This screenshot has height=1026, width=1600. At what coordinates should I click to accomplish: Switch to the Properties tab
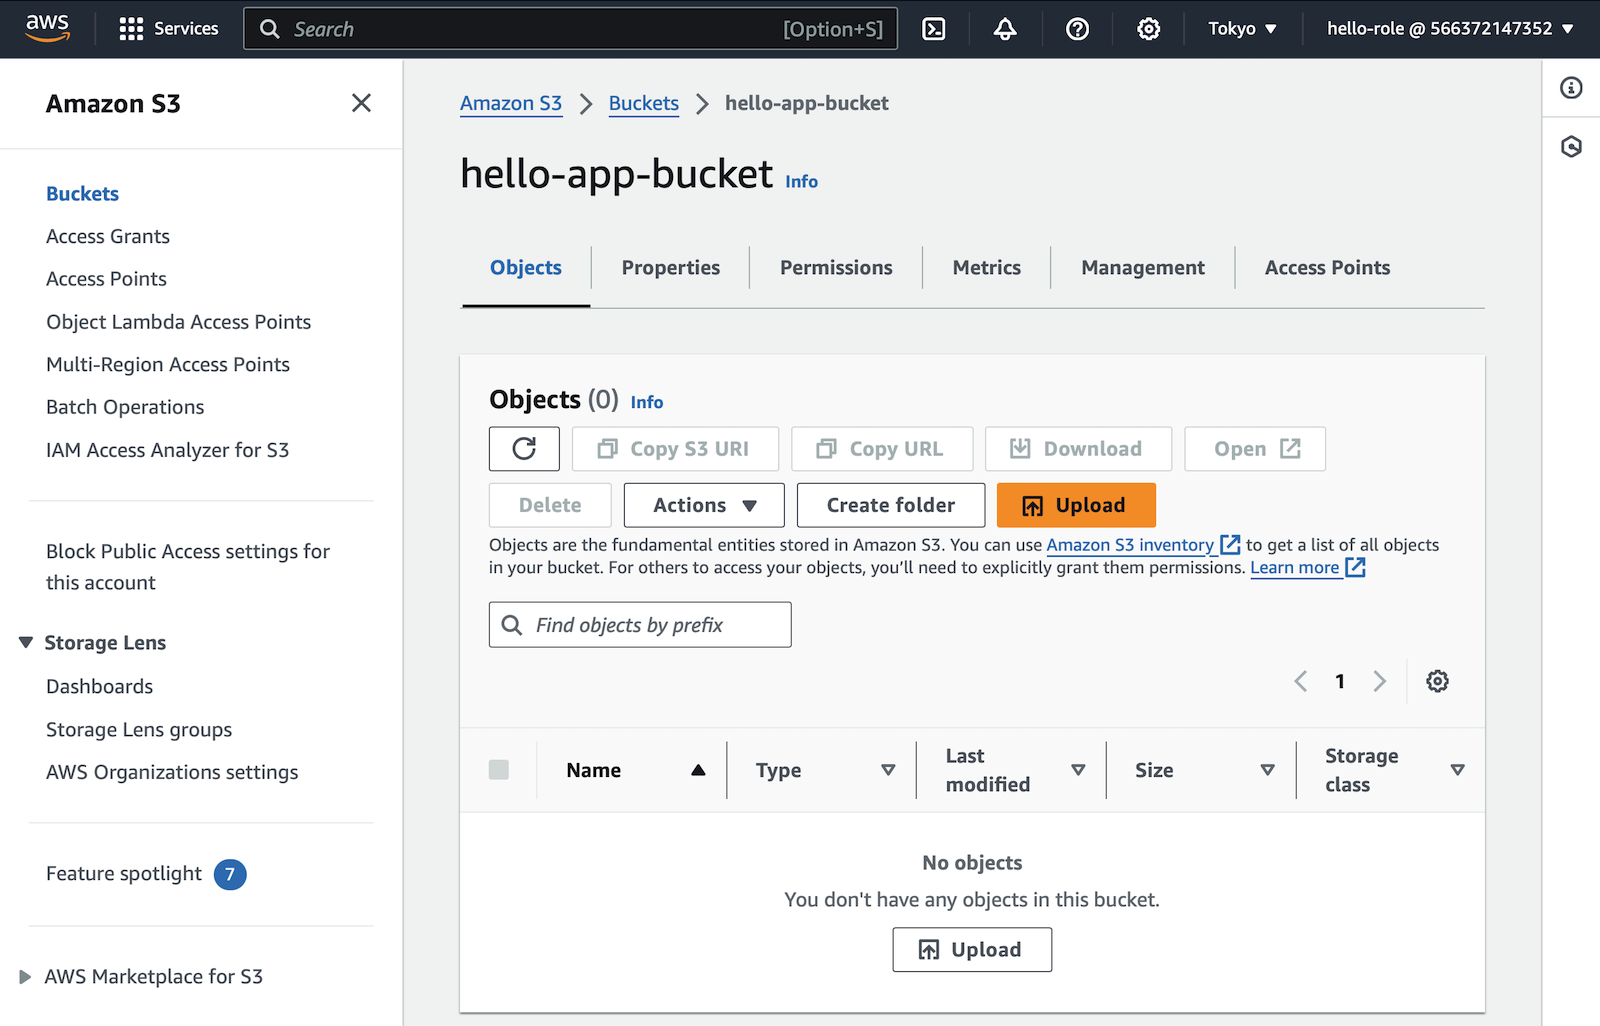tap(671, 268)
